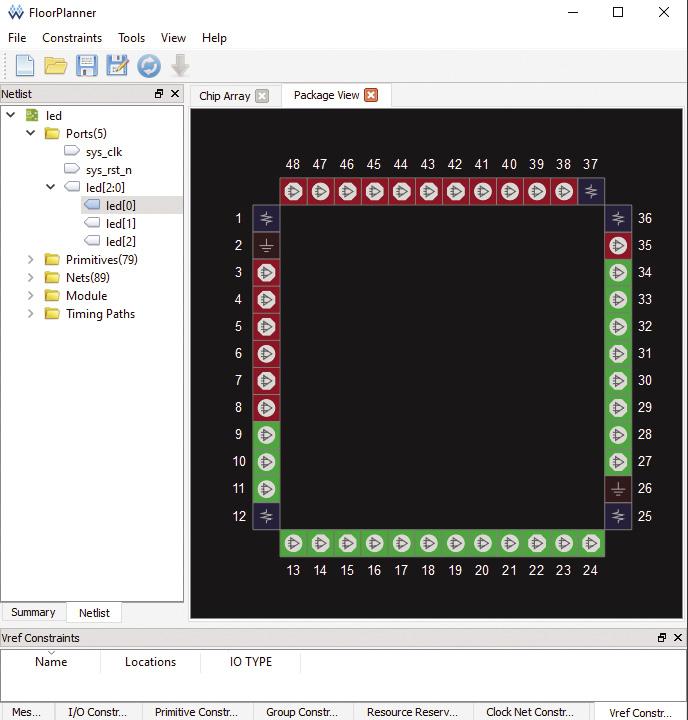Expand the Primitives(79) folder

coord(31,259)
